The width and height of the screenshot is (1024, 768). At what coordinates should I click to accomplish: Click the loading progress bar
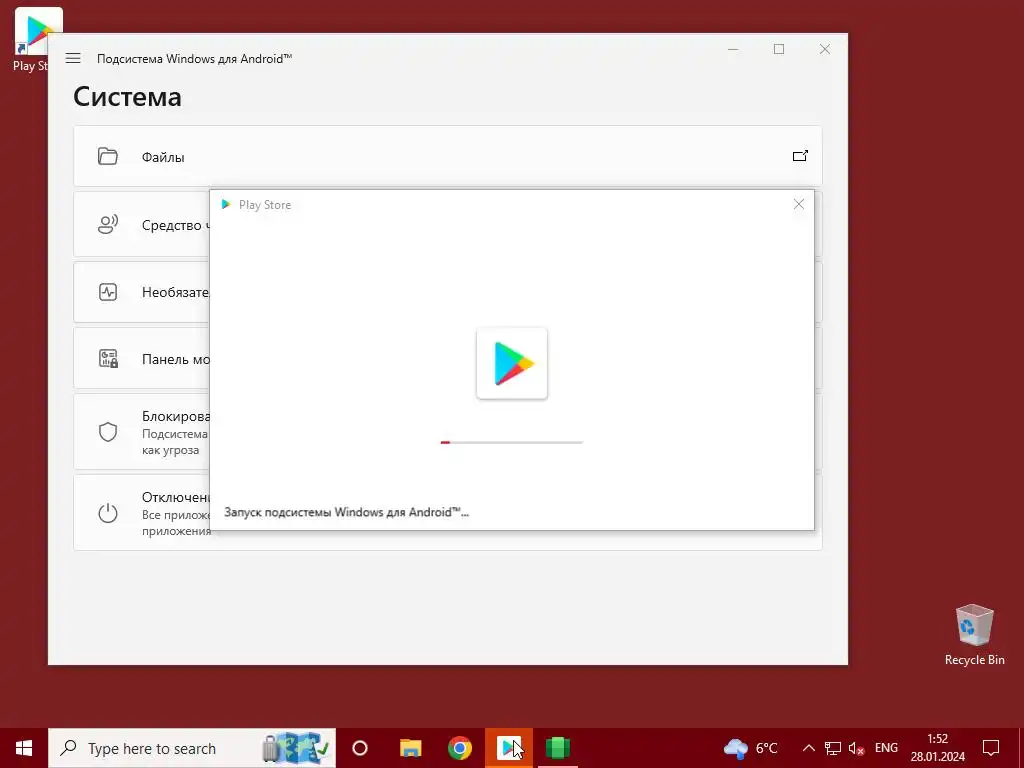[511, 442]
